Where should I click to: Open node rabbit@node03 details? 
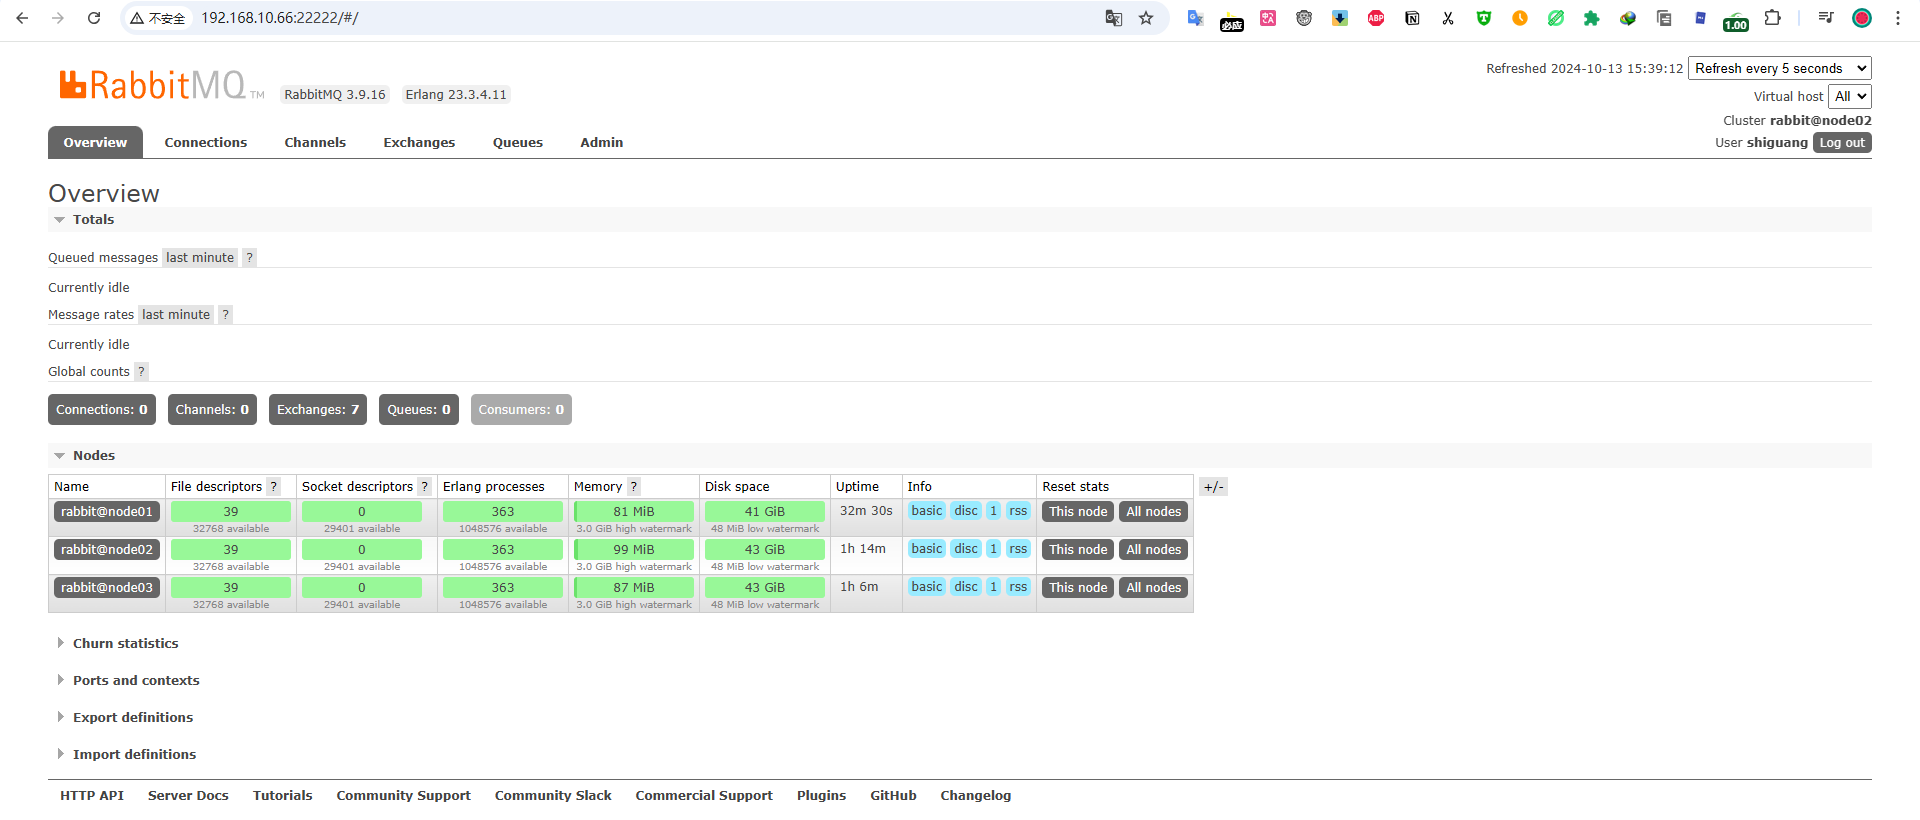point(107,588)
